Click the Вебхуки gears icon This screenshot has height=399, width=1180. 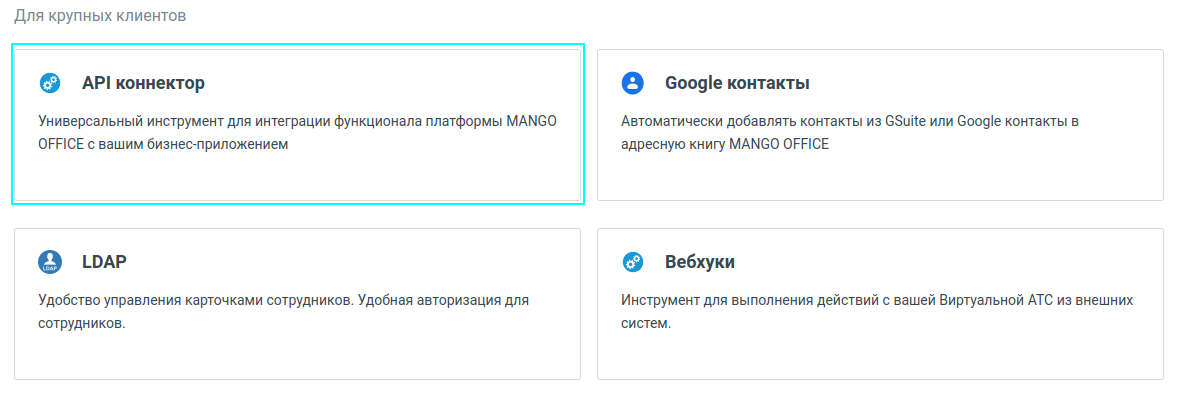pos(633,262)
